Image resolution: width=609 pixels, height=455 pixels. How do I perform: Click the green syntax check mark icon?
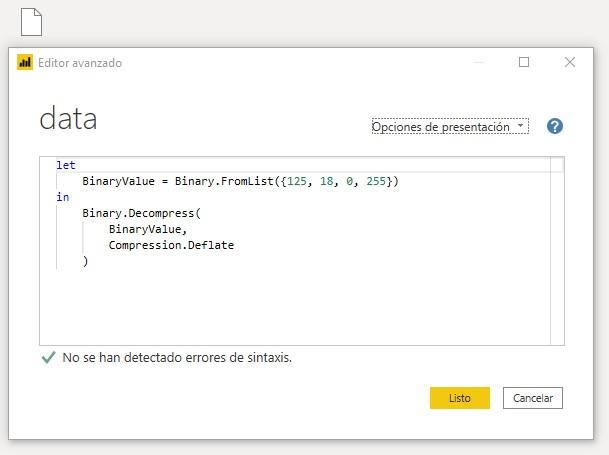pos(48,357)
